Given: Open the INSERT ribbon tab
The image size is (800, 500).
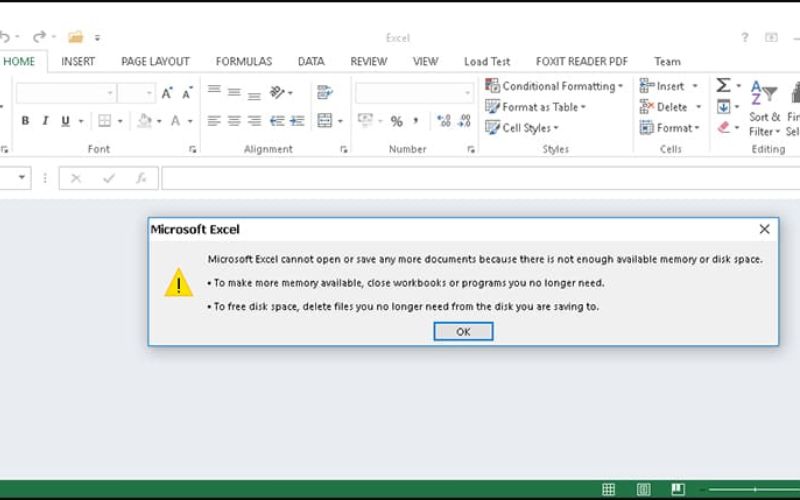Looking at the screenshot, I should tap(78, 62).
